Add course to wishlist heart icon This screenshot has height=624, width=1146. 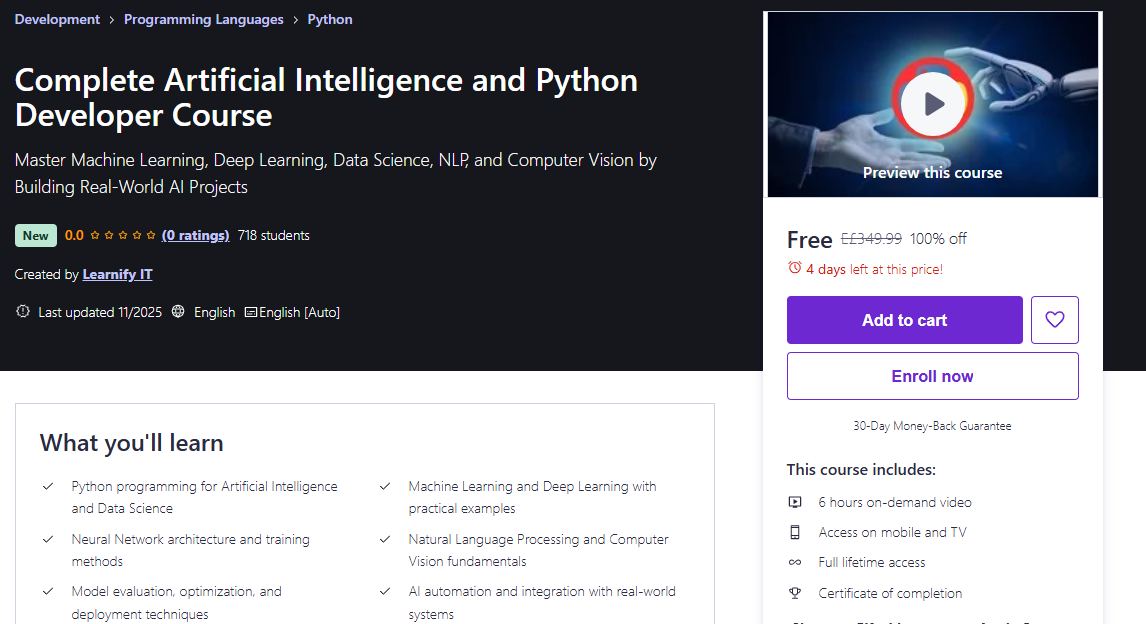(x=1055, y=319)
